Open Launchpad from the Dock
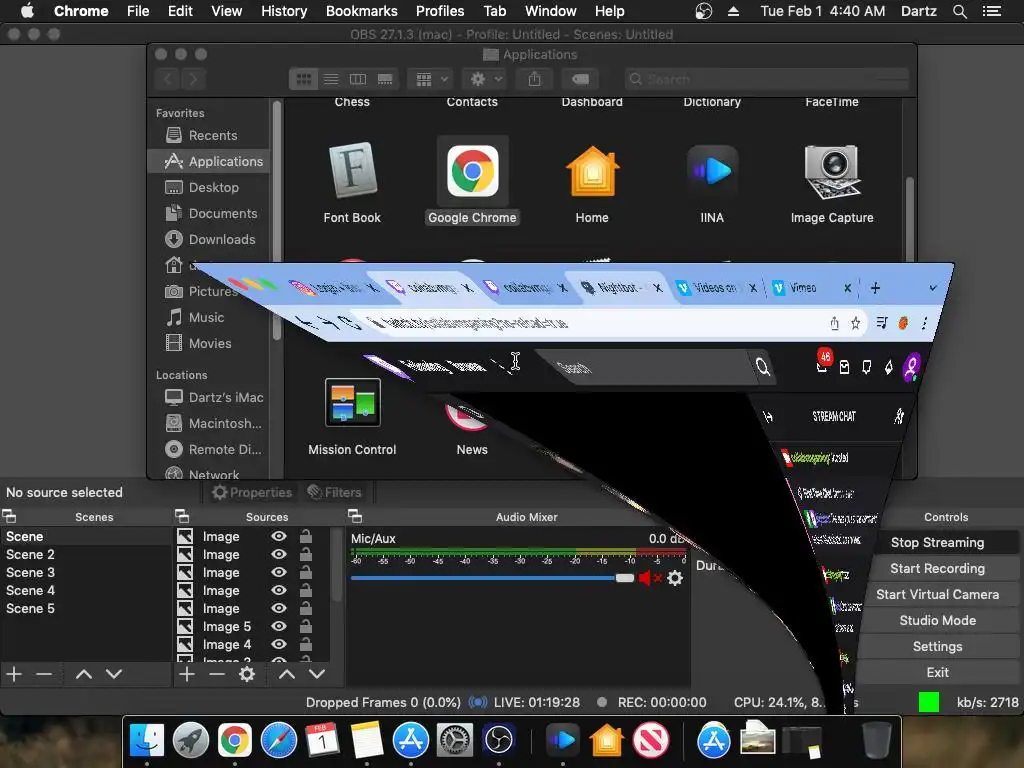This screenshot has height=768, width=1024. (191, 740)
